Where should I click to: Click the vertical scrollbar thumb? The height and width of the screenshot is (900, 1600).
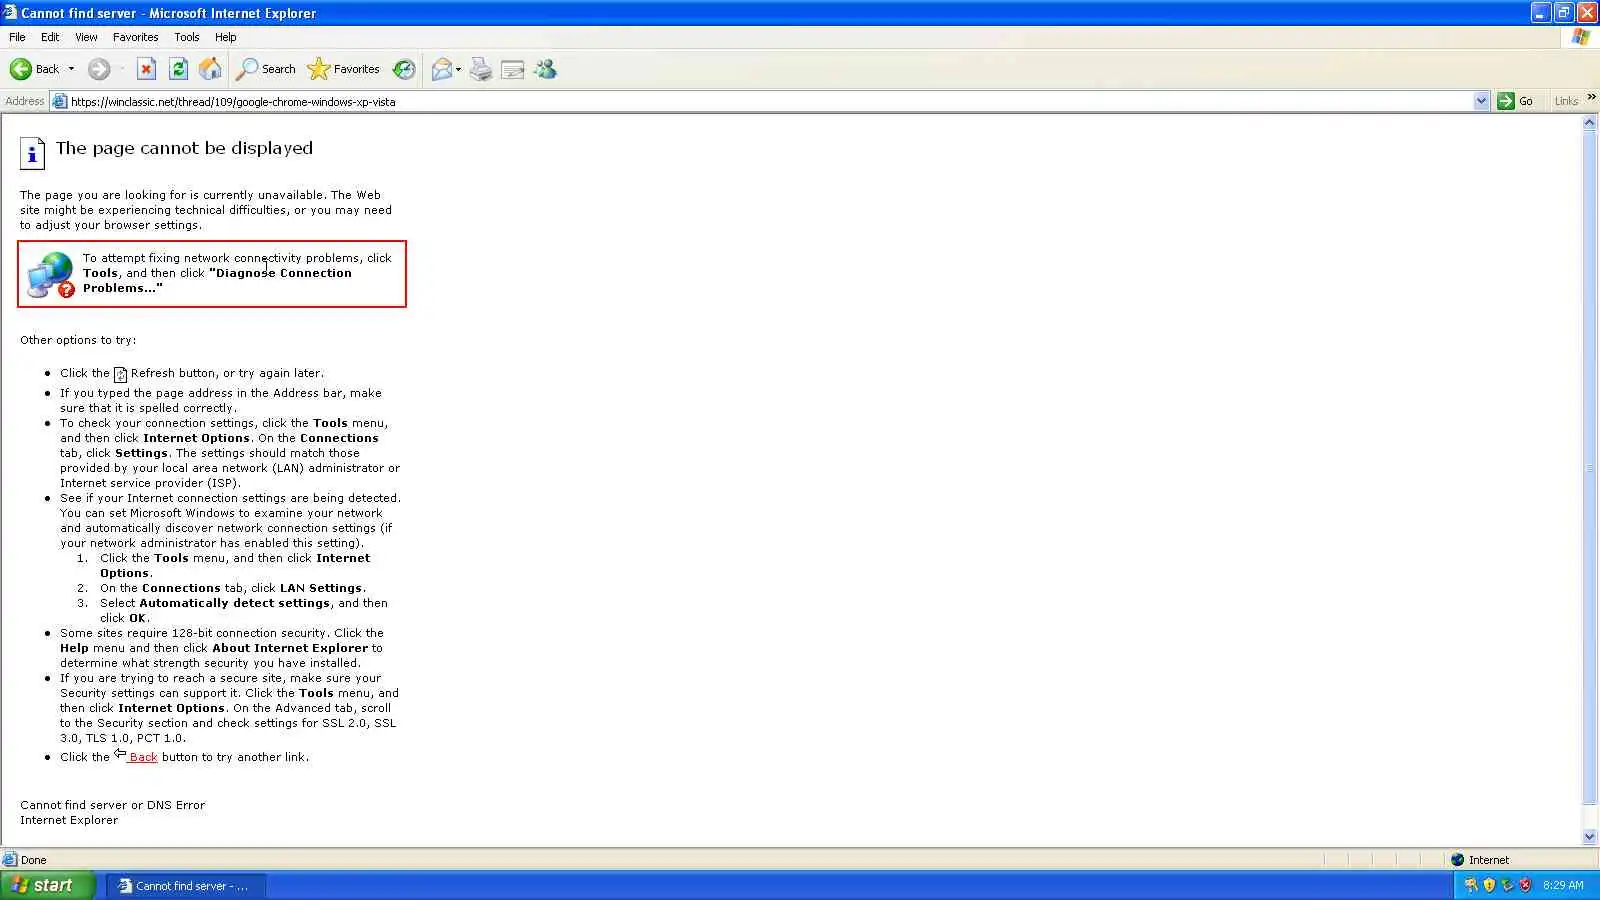[1590, 467]
